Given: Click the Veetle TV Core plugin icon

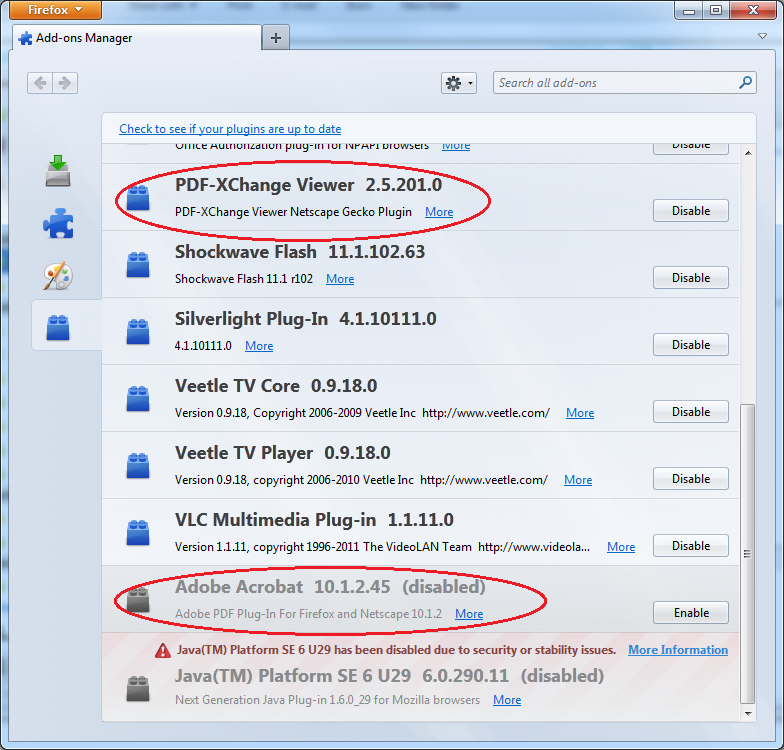Looking at the screenshot, I should (138, 398).
